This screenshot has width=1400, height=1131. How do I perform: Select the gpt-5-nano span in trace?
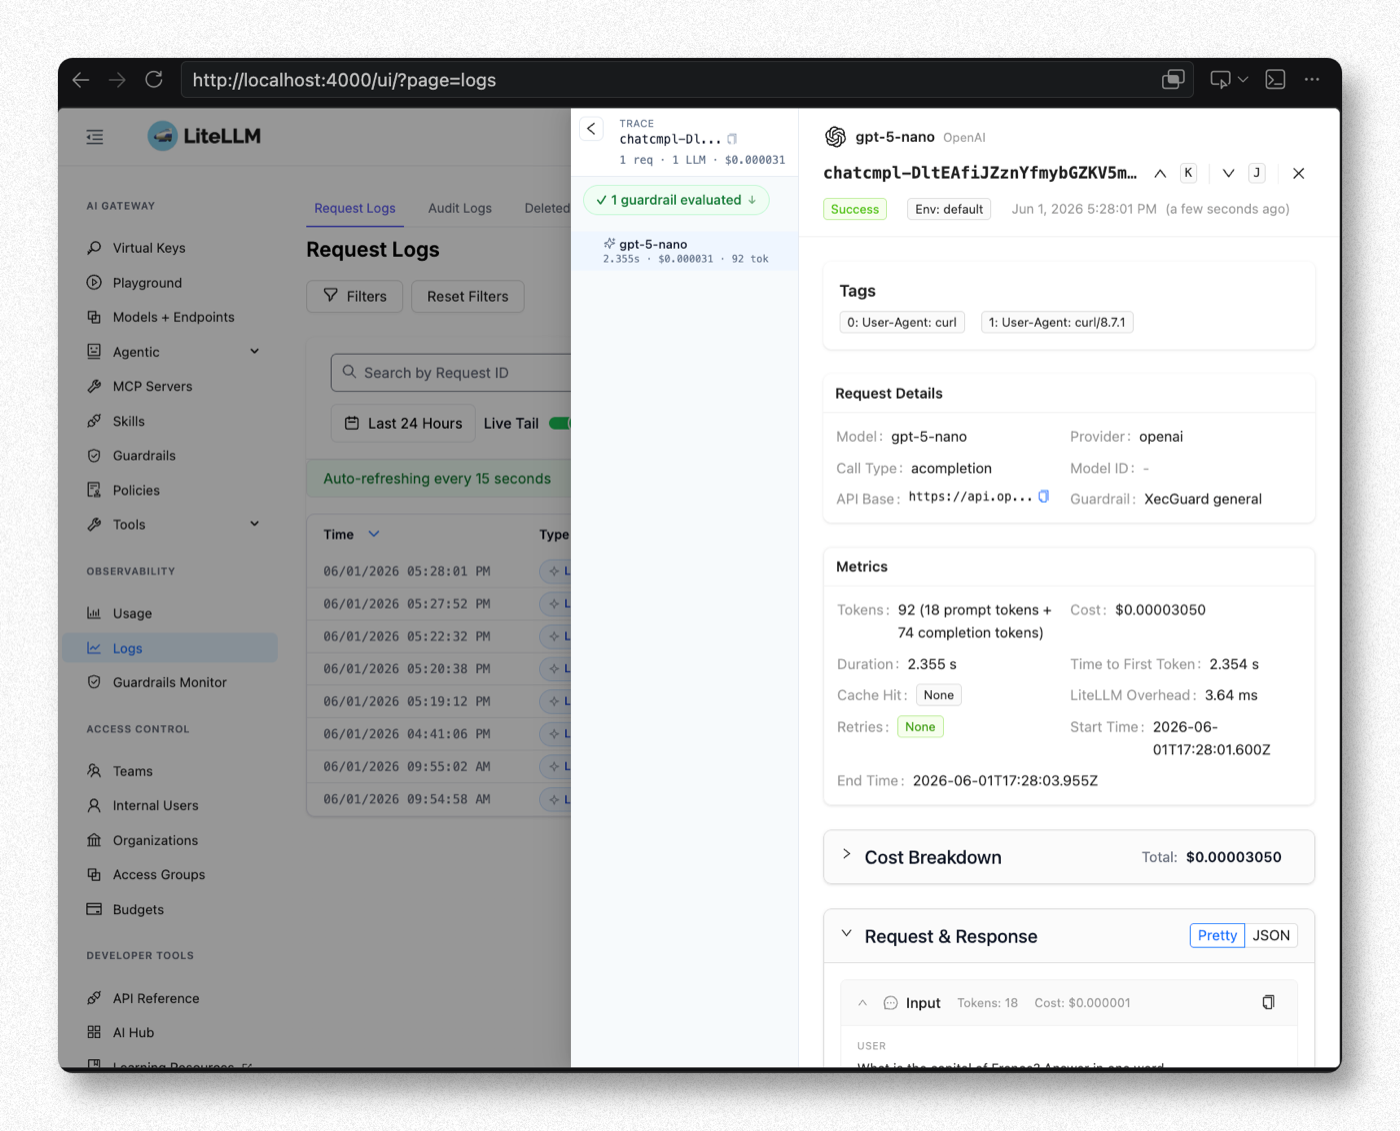pyautogui.click(x=685, y=251)
